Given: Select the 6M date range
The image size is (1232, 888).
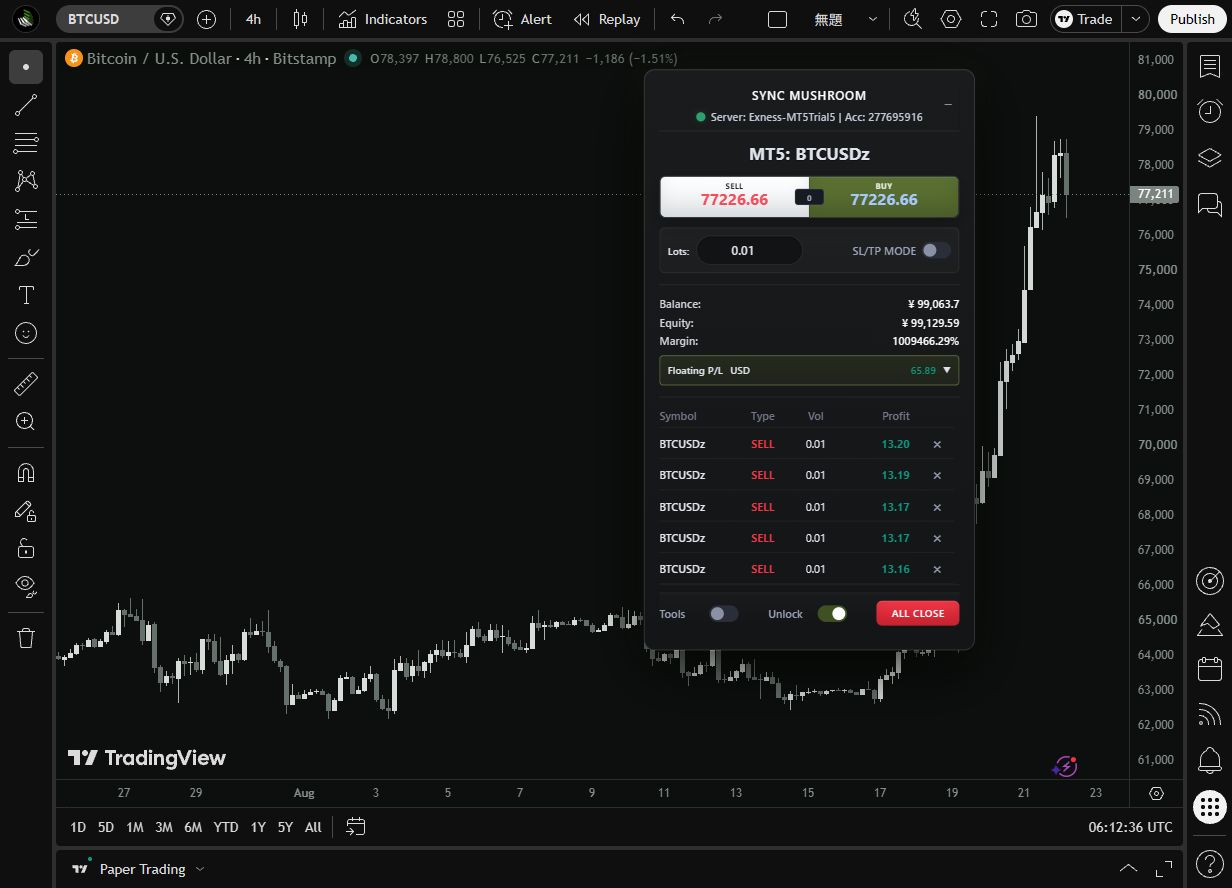Looking at the screenshot, I should coord(193,827).
